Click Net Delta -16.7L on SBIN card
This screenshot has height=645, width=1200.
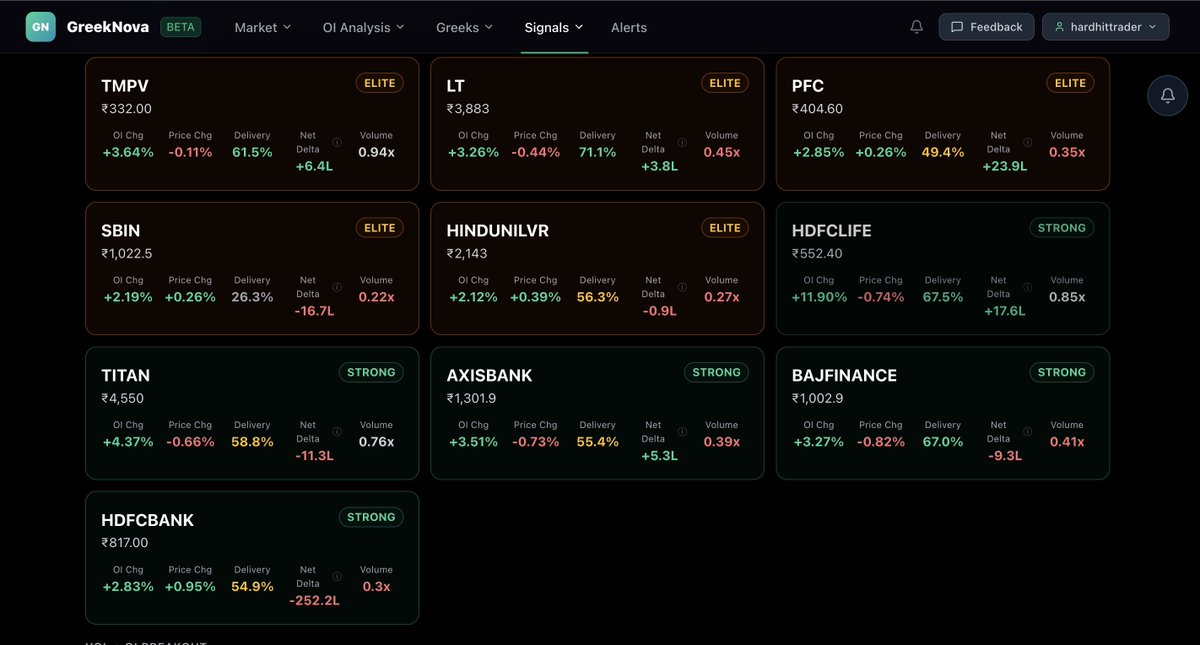click(x=314, y=311)
